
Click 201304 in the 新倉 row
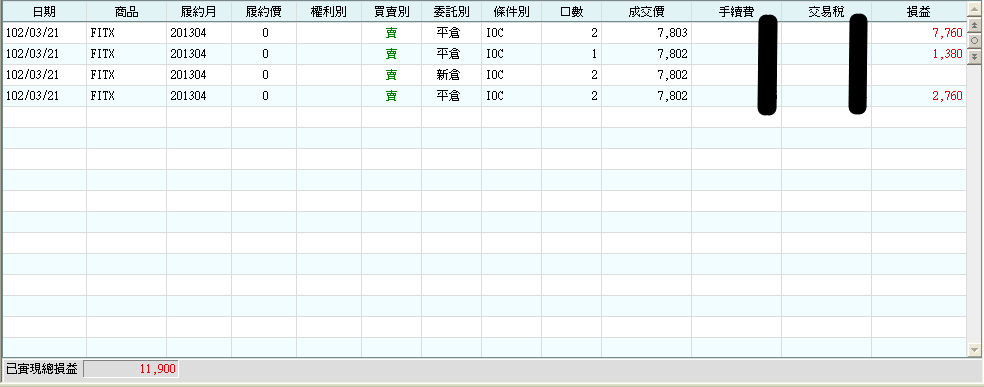(199, 75)
